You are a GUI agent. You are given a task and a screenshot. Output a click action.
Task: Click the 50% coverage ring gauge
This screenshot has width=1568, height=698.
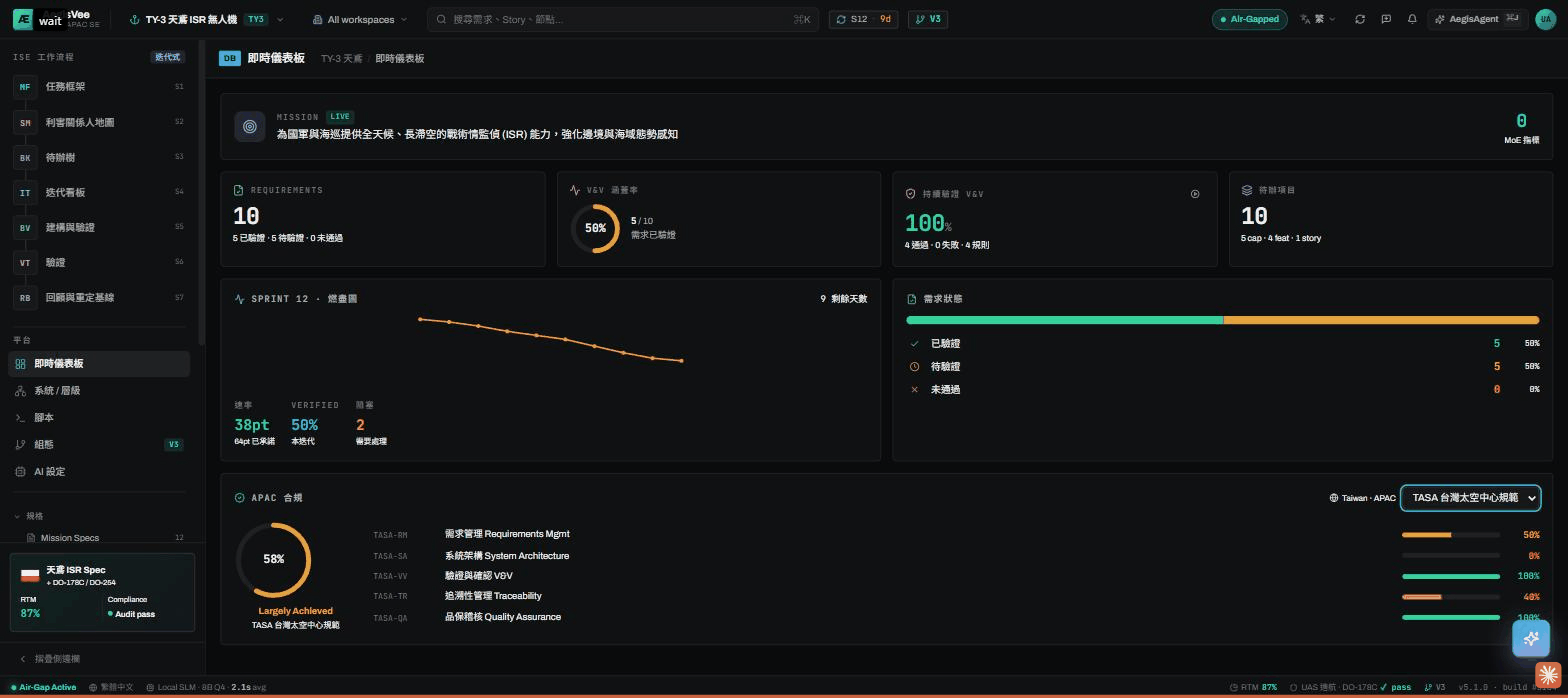(x=595, y=228)
